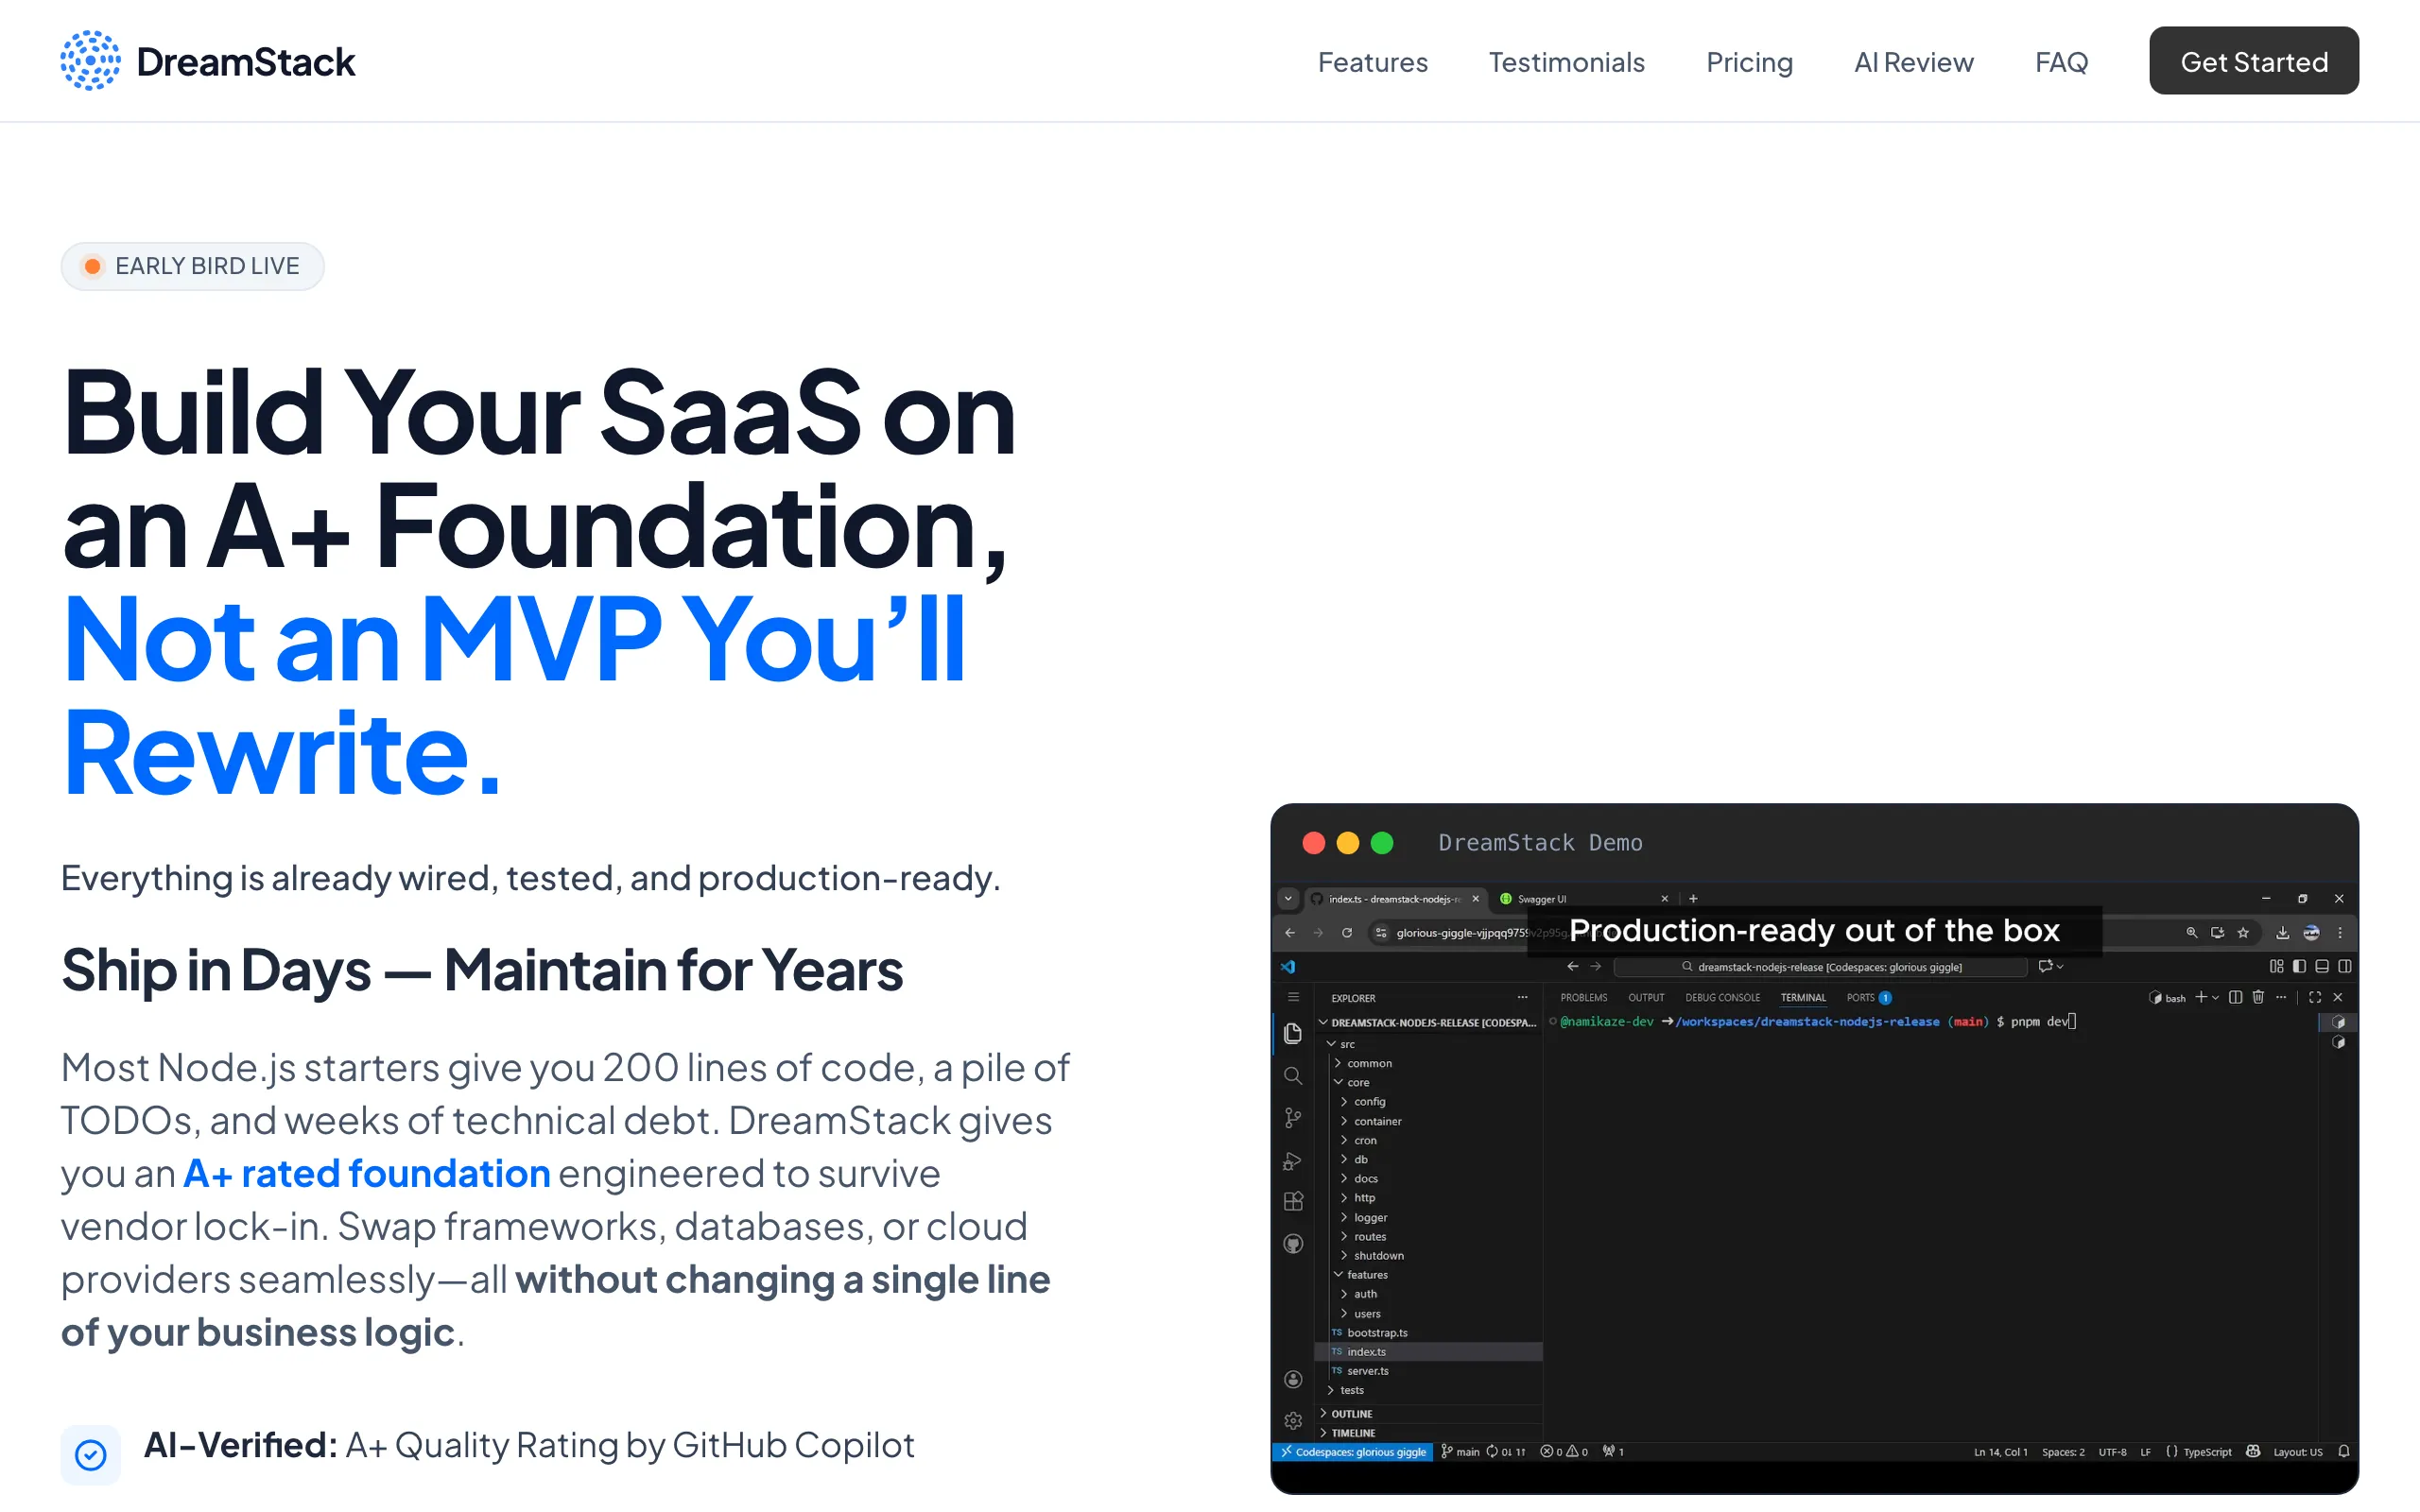The width and height of the screenshot is (2420, 1512).
Task: Open new browser tab plus button
Action: pyautogui.click(x=1693, y=898)
